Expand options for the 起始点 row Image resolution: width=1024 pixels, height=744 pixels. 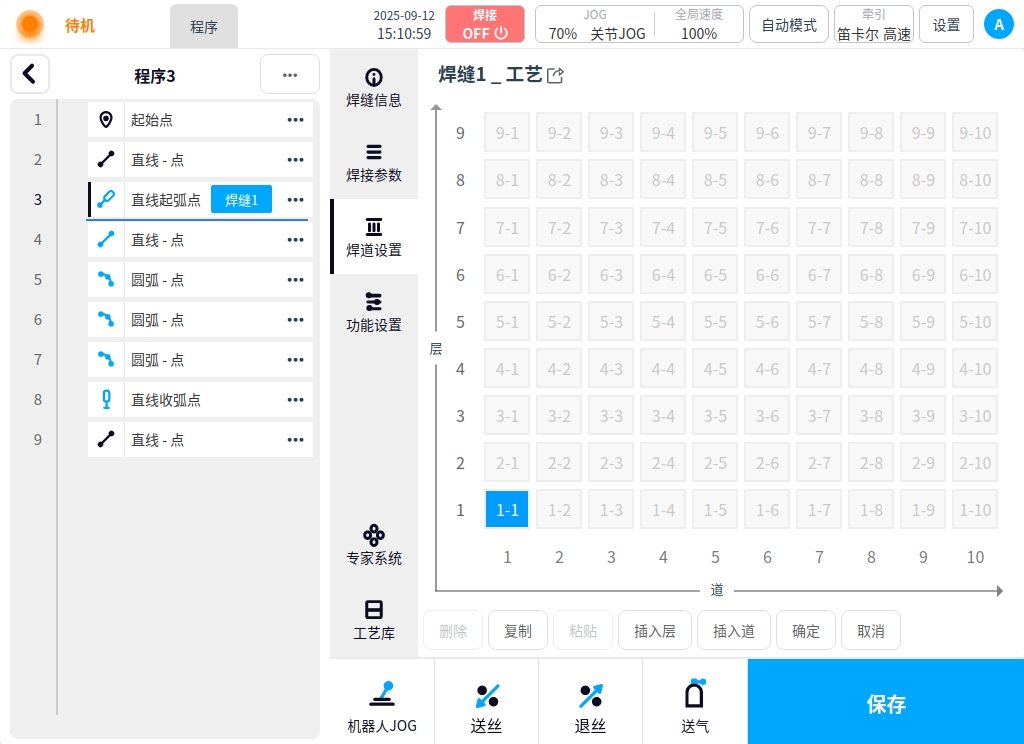pyautogui.click(x=295, y=120)
